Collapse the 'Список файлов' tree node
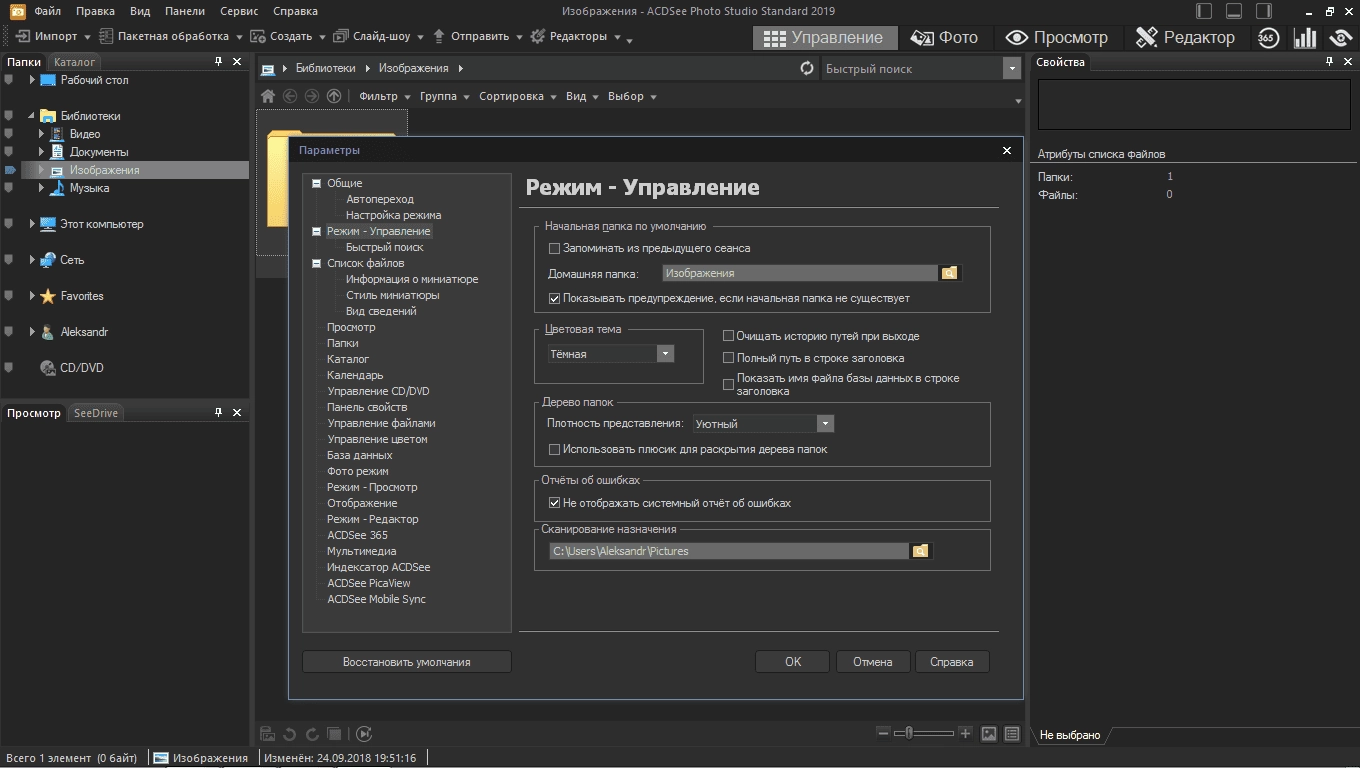The image size is (1360, 768). (x=317, y=263)
